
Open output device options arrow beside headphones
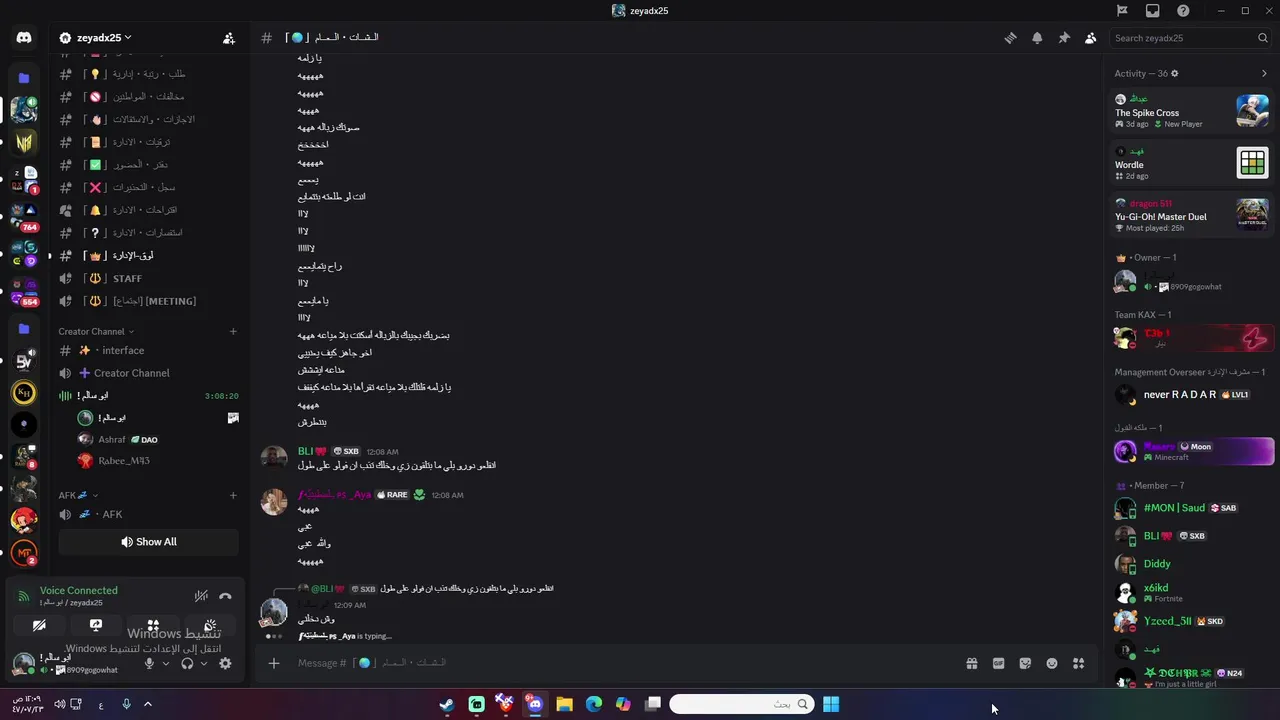[204, 663]
